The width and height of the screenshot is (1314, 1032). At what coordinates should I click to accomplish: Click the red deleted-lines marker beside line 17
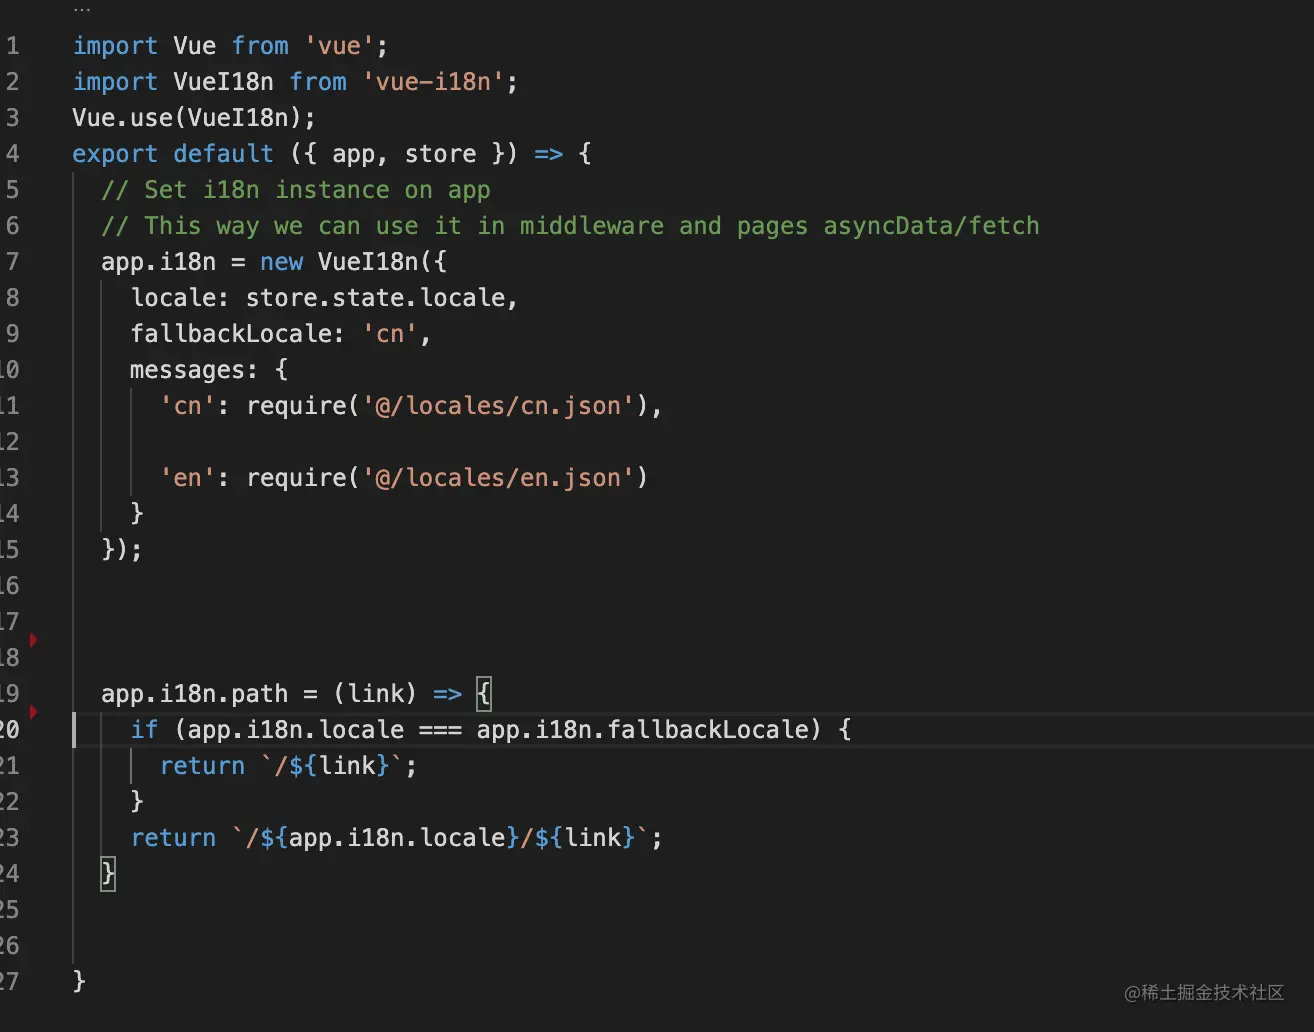pos(33,639)
